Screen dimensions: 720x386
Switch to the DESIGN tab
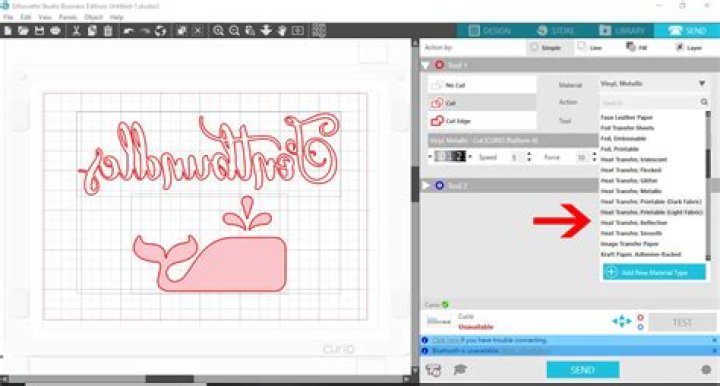point(489,31)
